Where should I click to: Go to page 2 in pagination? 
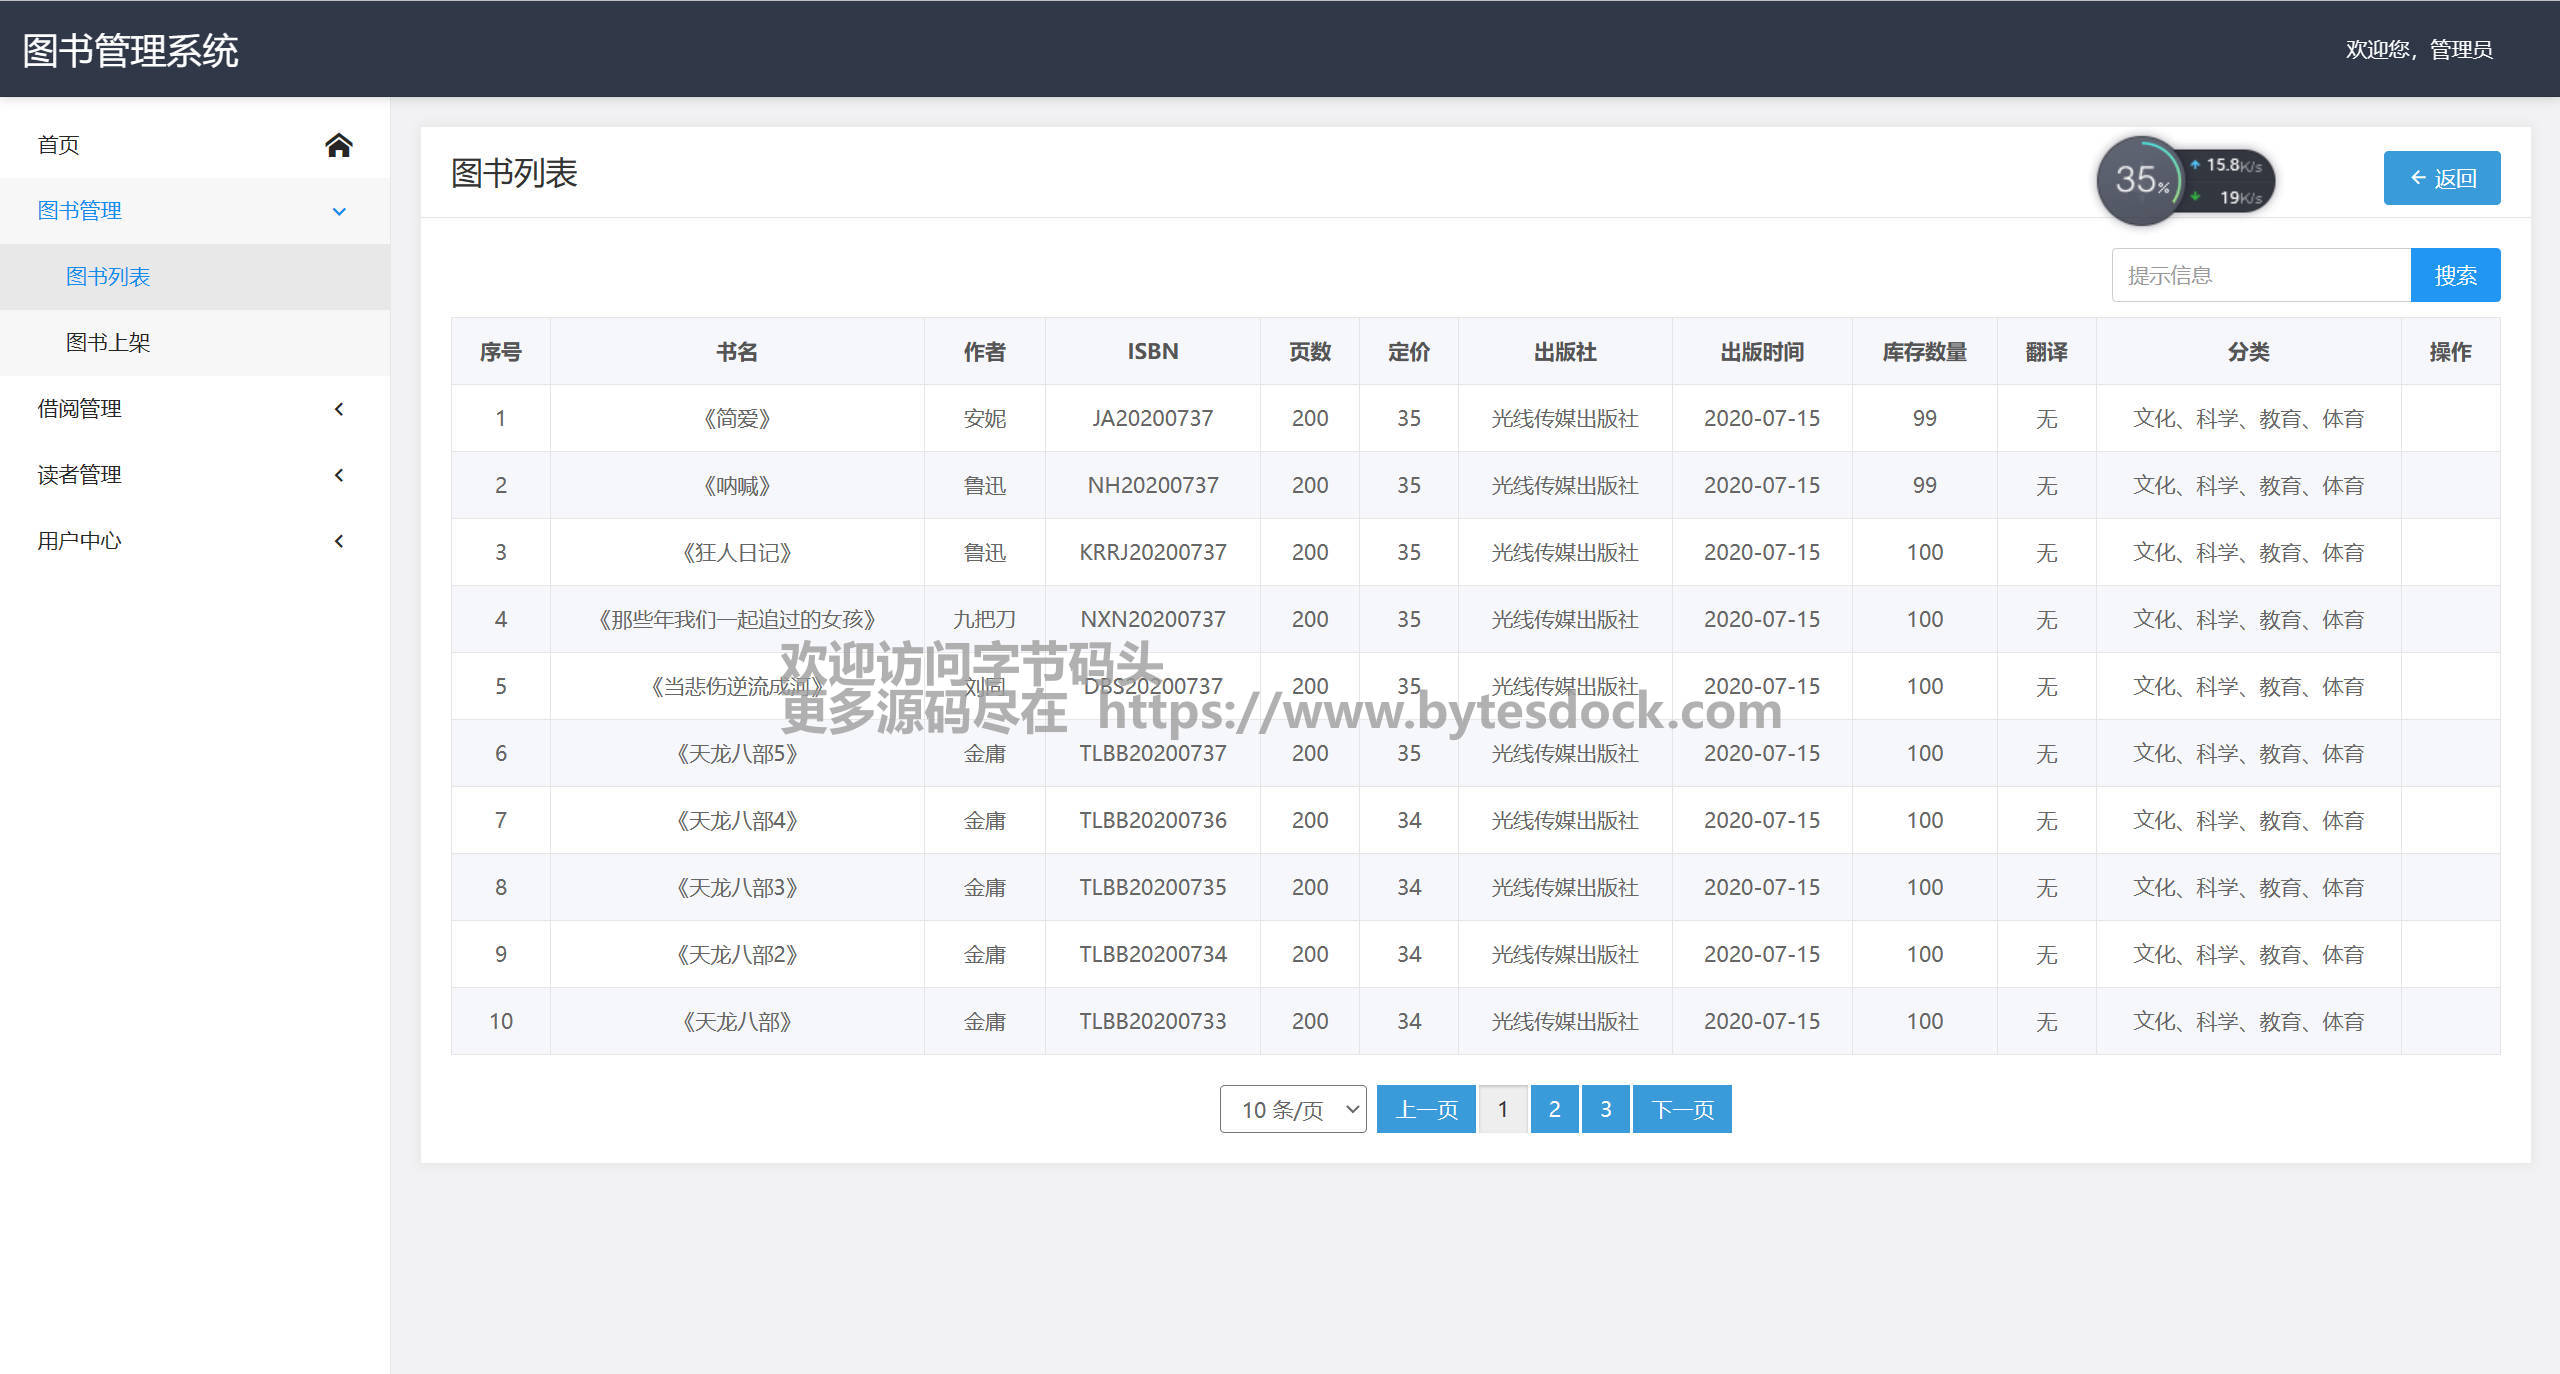pyautogui.click(x=1554, y=1109)
